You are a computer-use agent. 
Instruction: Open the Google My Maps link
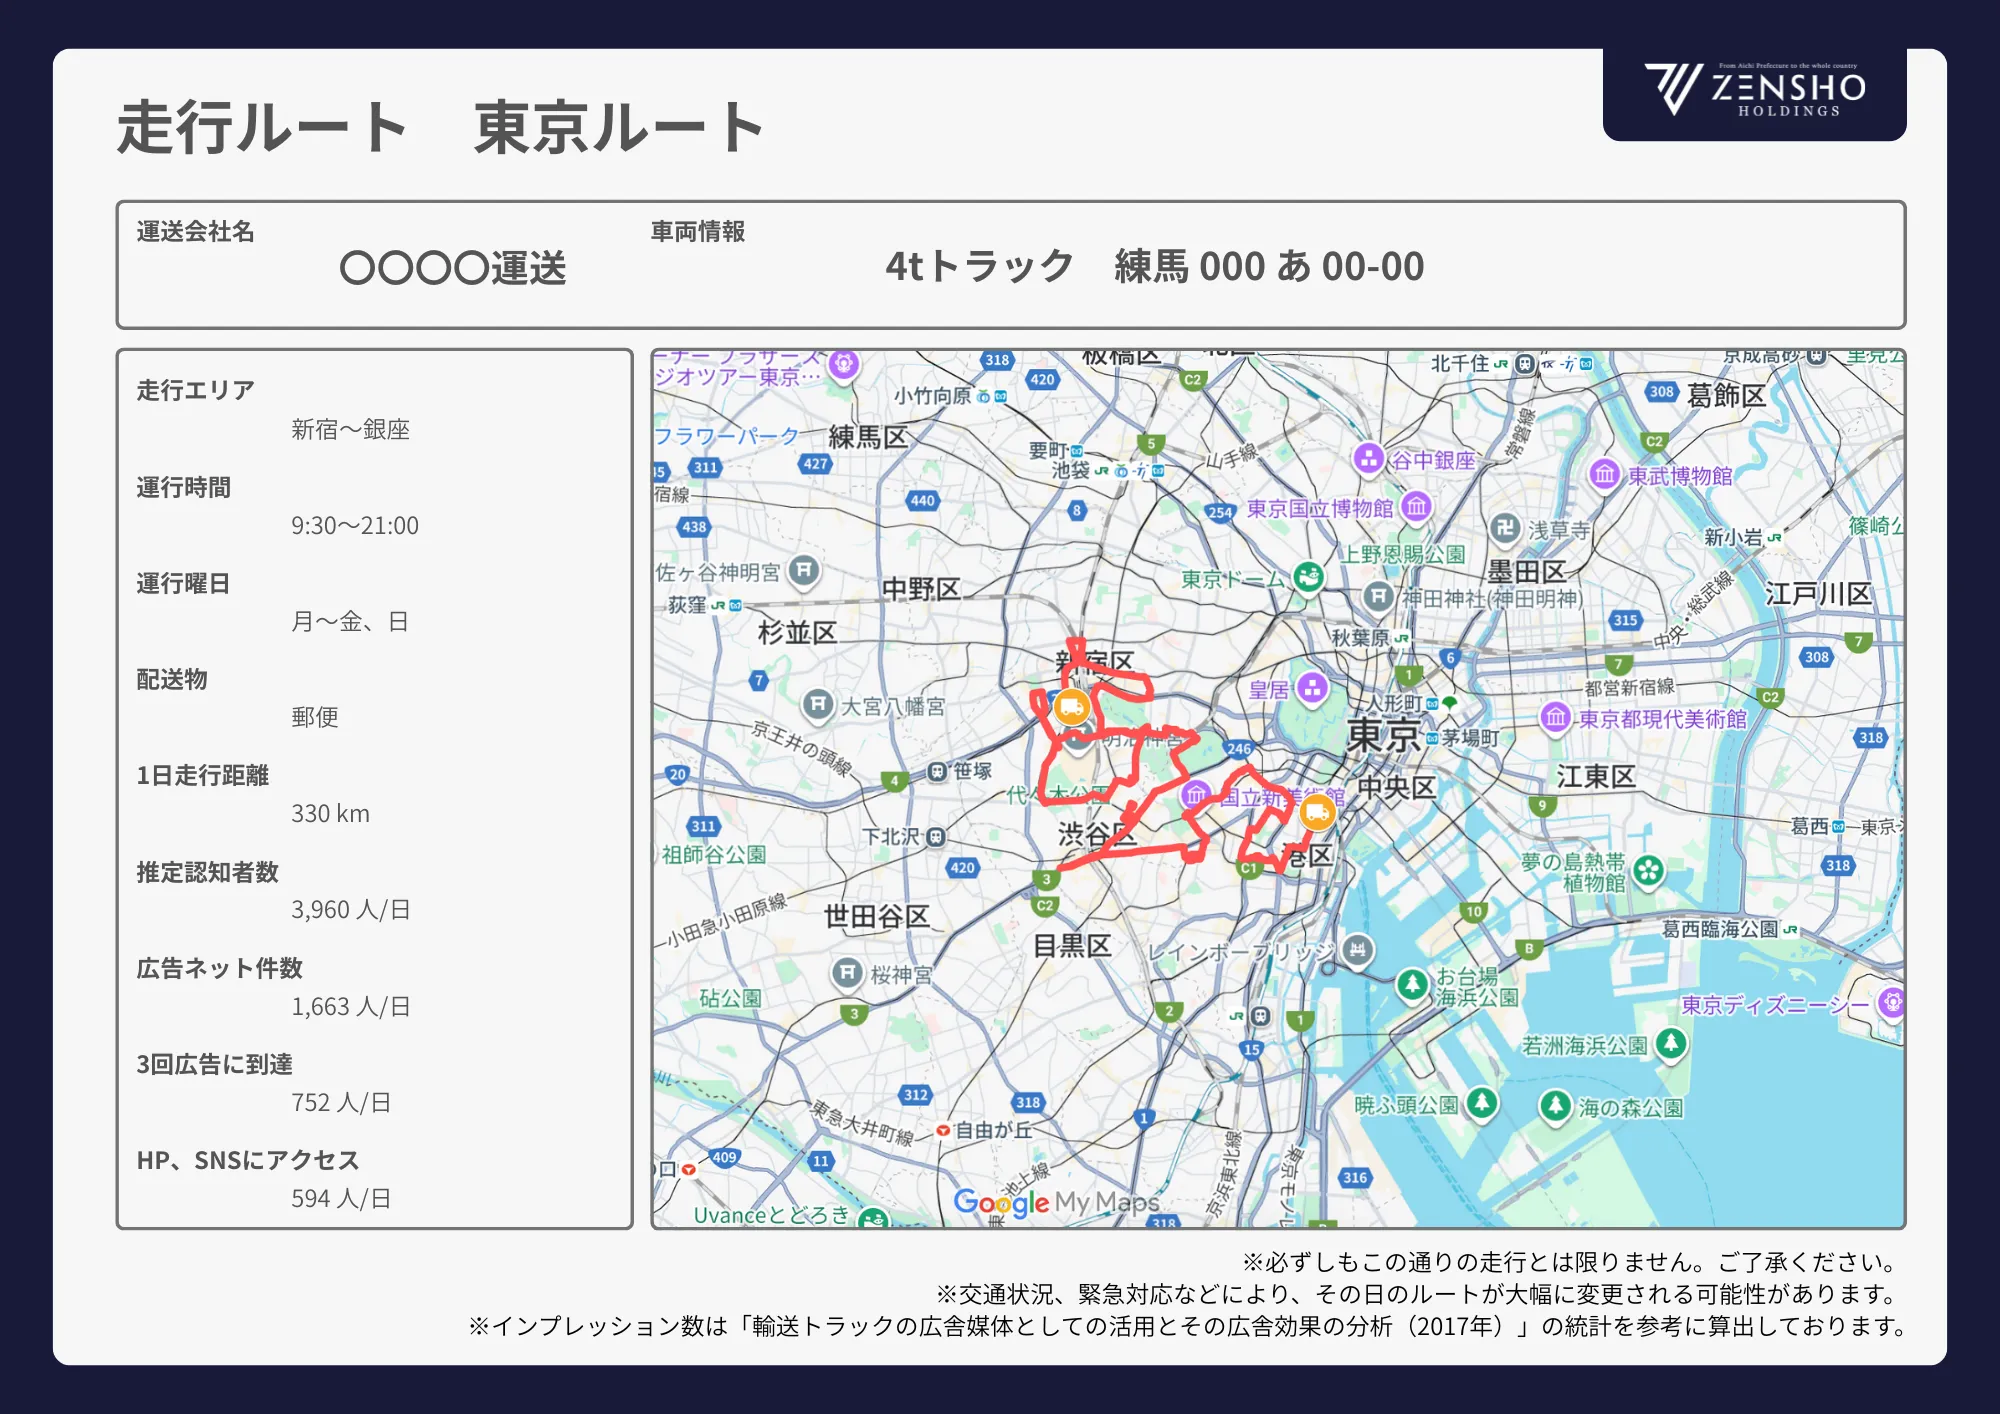(x=1055, y=1205)
